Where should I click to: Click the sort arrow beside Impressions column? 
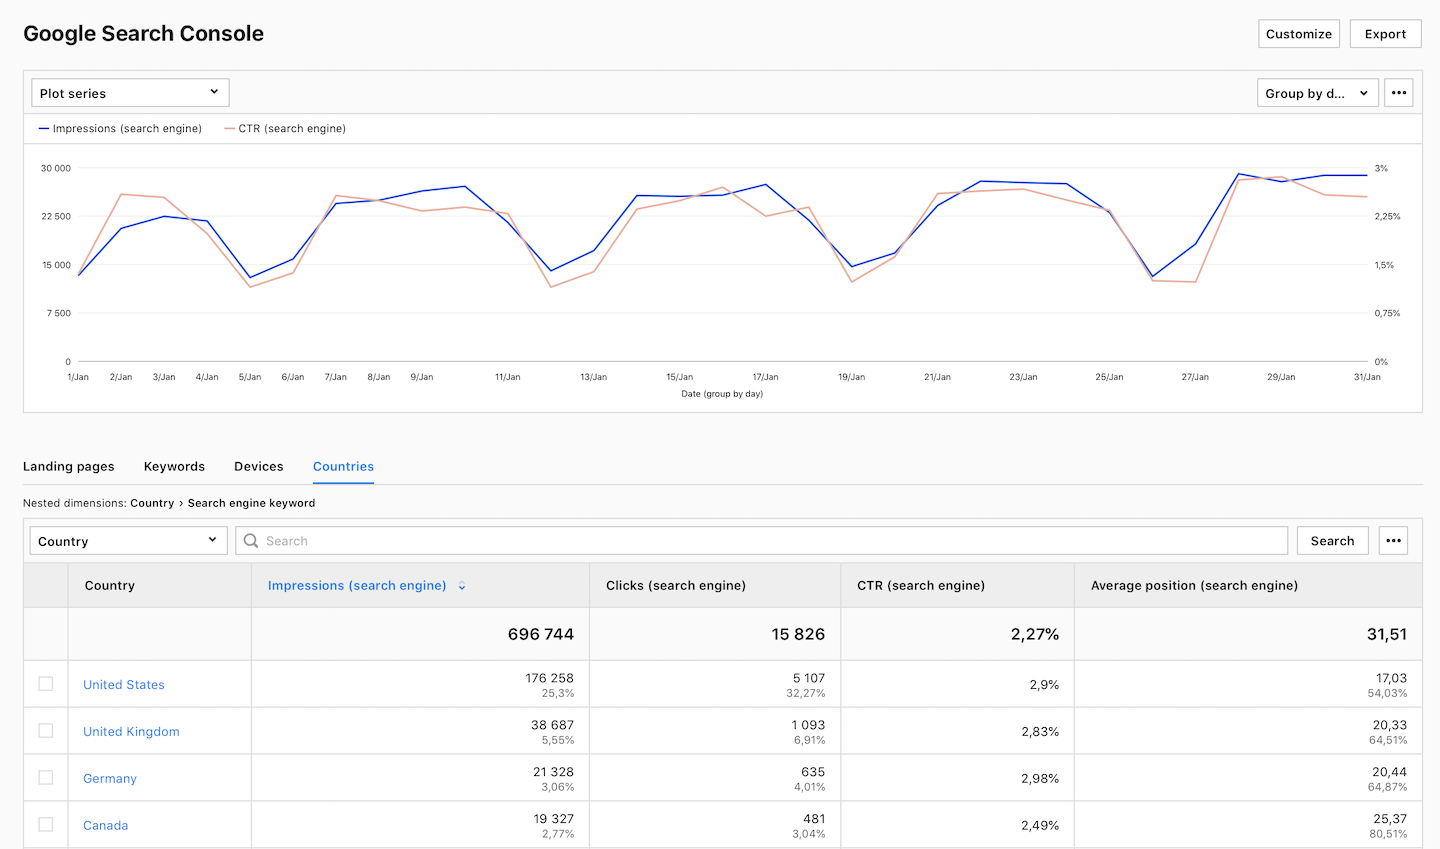pos(462,586)
